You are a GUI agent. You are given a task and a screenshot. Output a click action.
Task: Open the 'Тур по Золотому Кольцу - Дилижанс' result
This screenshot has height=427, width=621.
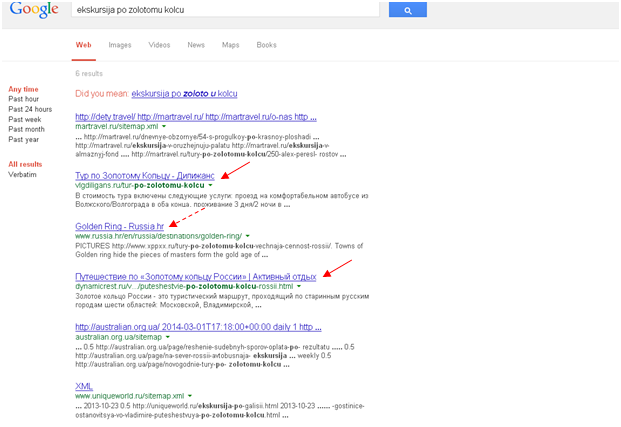(144, 175)
